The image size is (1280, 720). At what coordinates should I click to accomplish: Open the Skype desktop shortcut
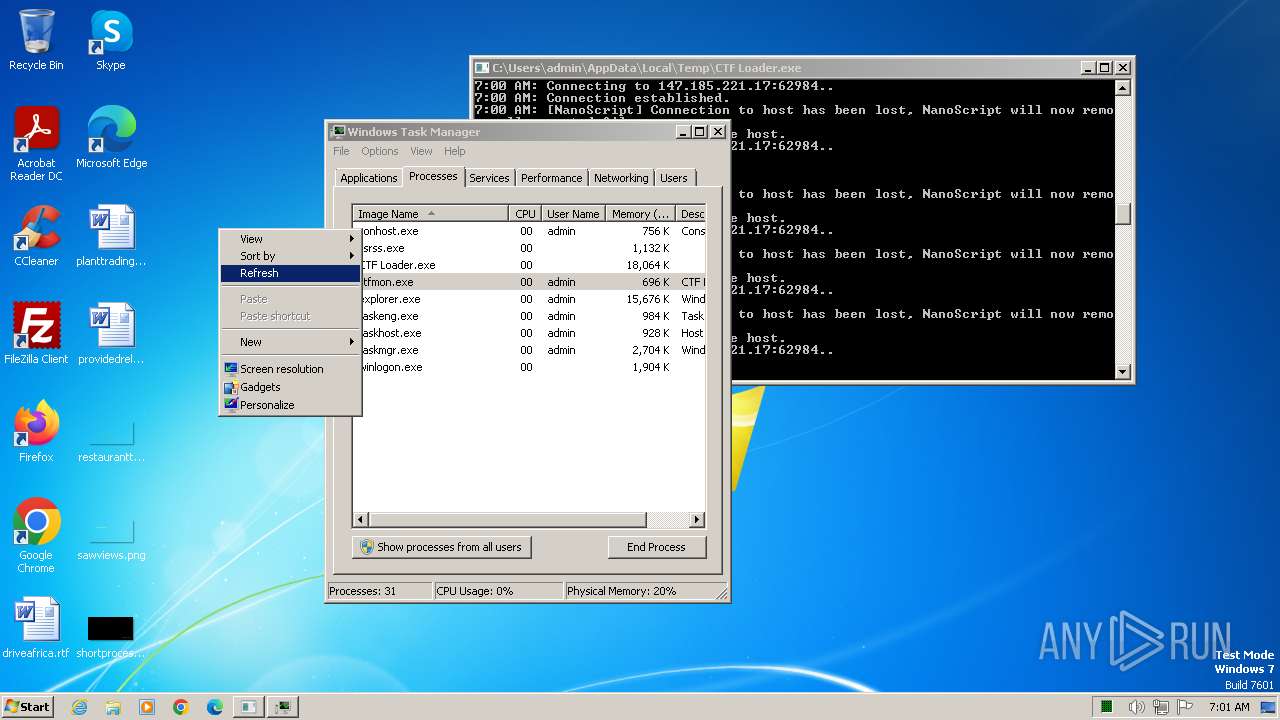[111, 40]
